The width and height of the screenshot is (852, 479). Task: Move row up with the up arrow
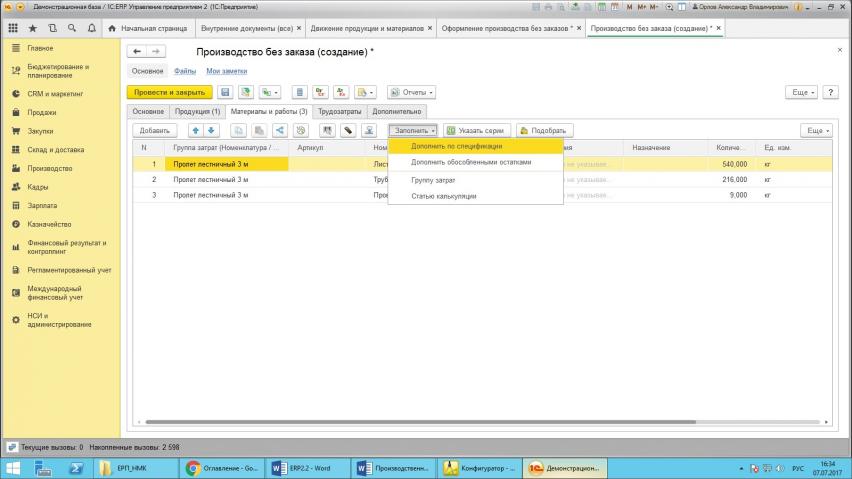point(196,130)
